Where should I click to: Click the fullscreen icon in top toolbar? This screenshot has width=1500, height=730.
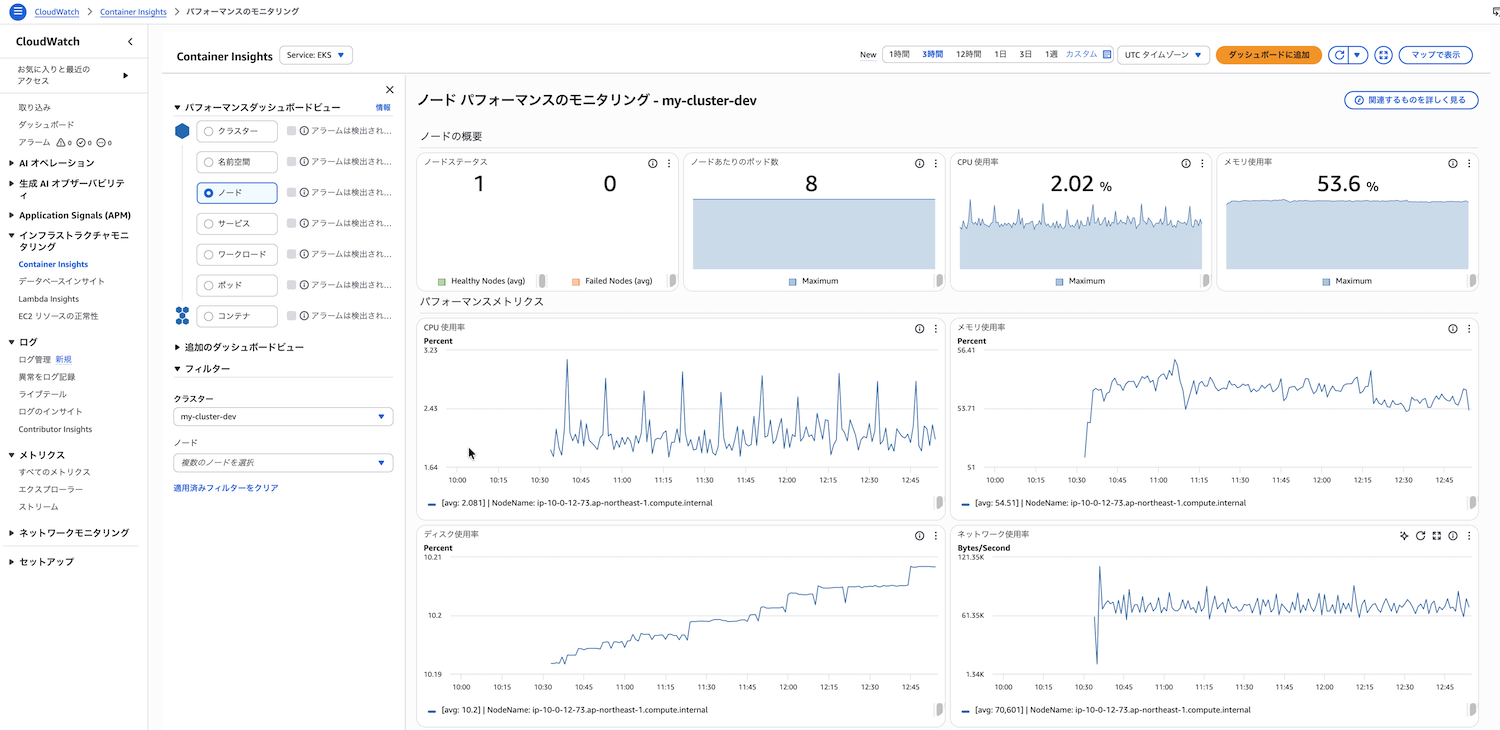(1383, 55)
